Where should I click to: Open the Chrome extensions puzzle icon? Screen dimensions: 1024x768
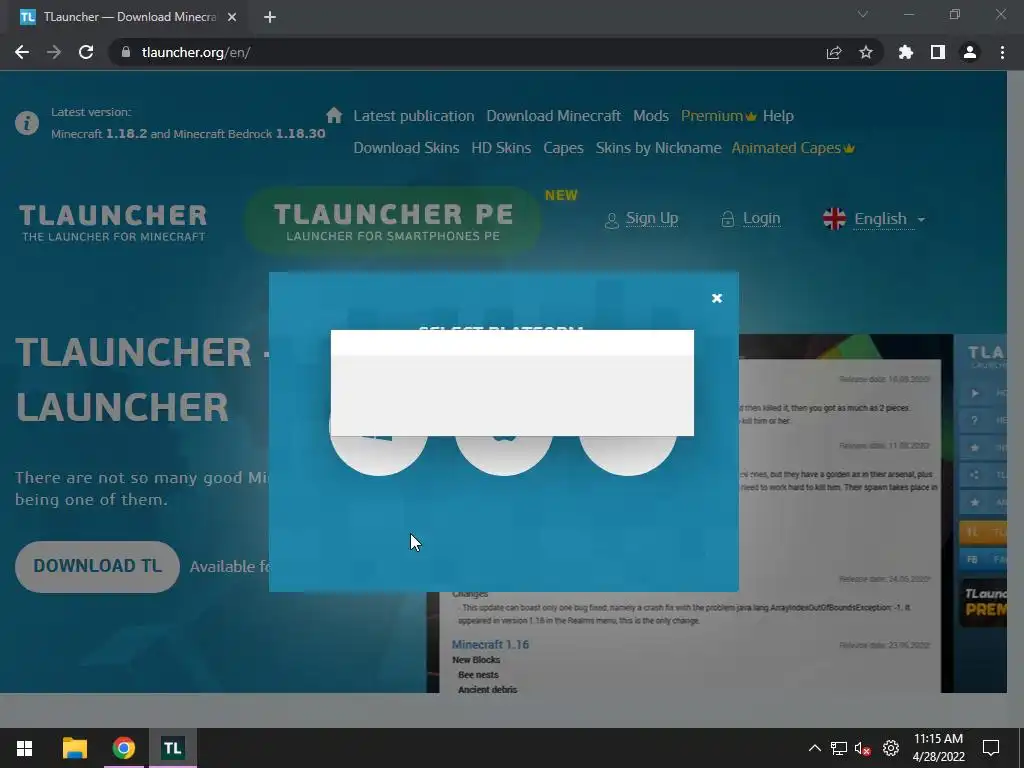click(906, 52)
